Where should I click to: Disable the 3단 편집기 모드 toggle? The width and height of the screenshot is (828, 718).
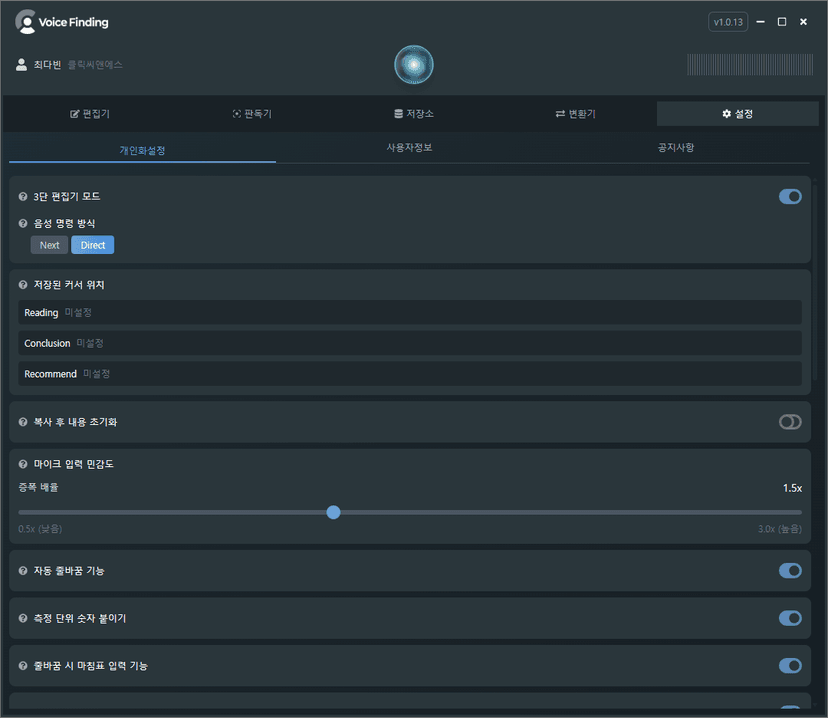[790, 196]
